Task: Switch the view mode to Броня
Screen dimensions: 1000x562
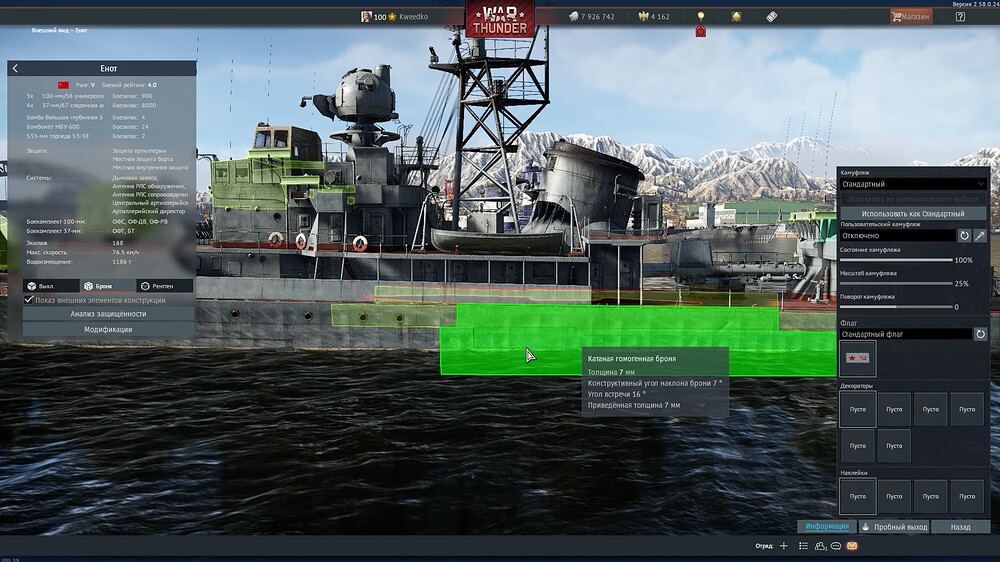Action: pyautogui.click(x=108, y=286)
